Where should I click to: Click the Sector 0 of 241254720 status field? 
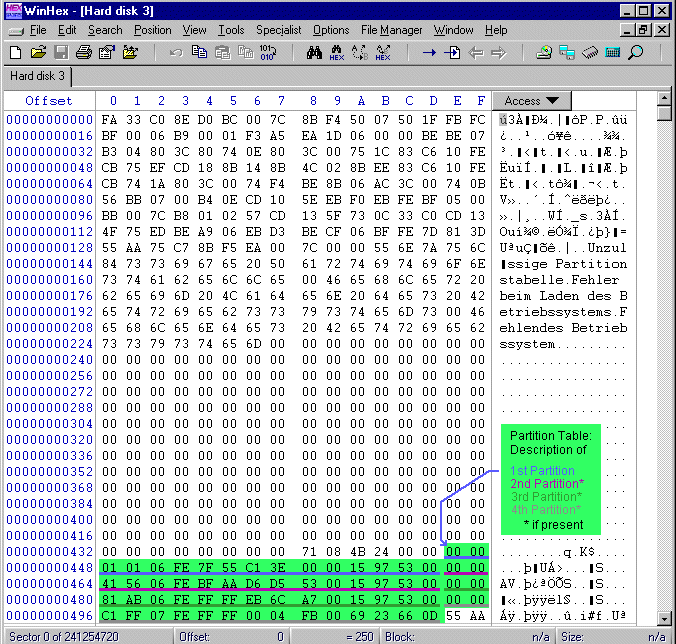click(x=65, y=636)
